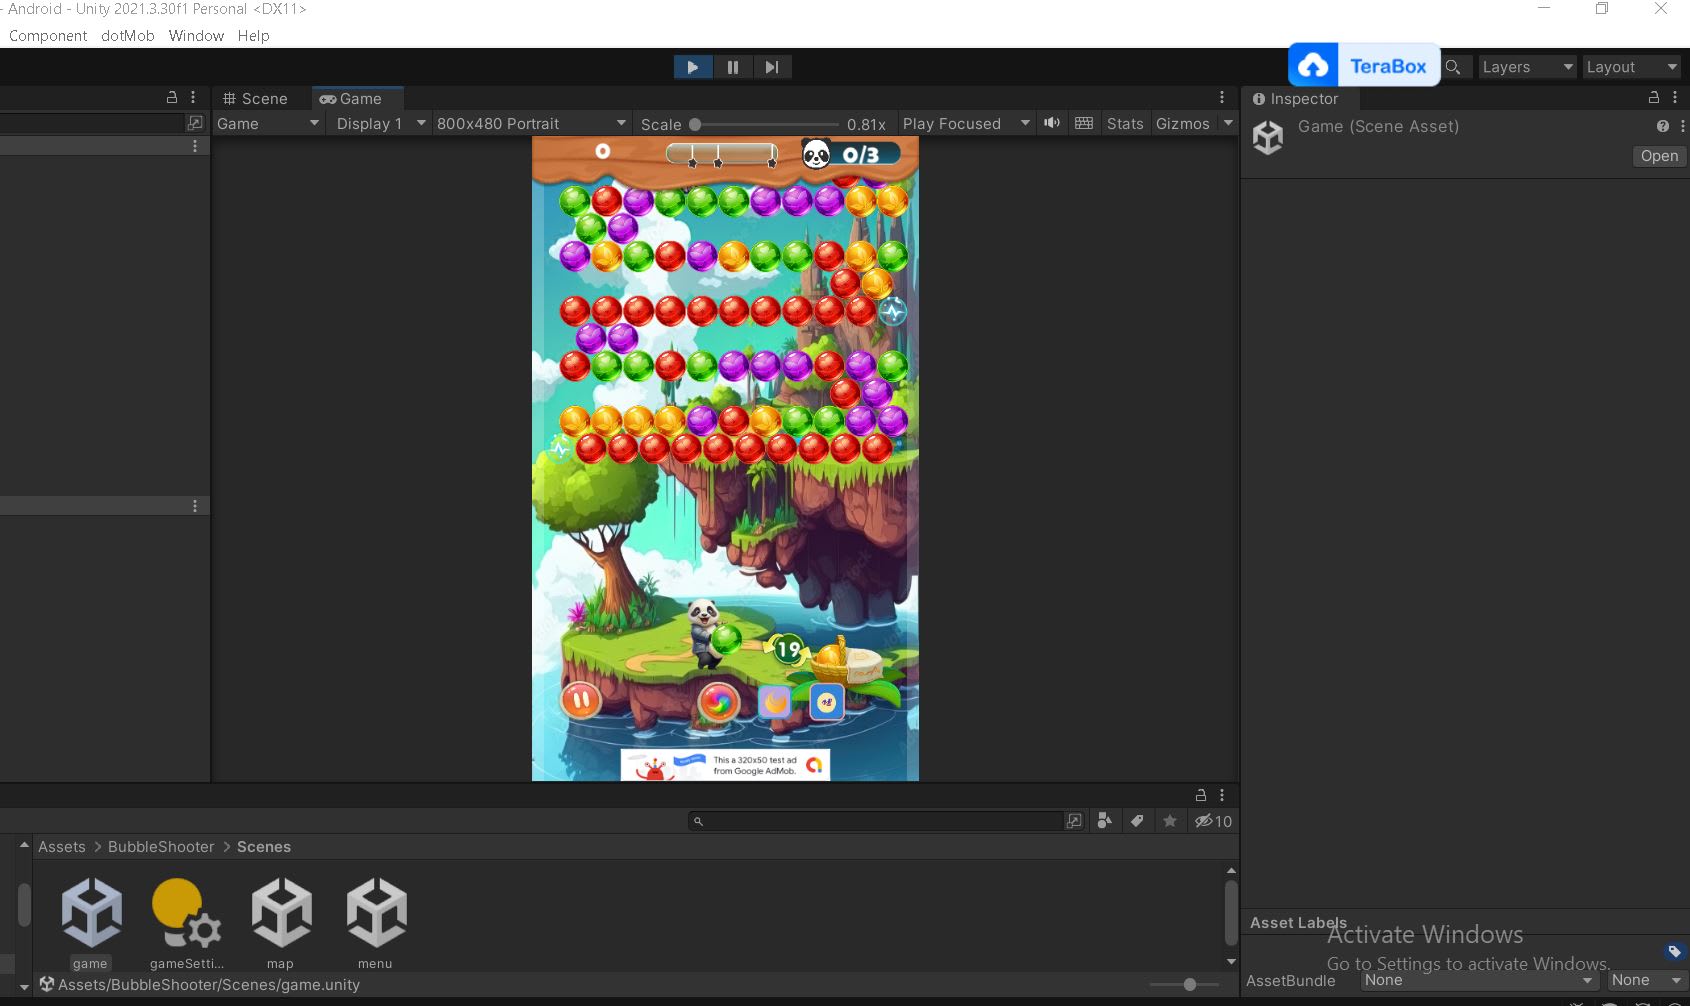1690x1006 pixels.
Task: Click the in-game pause button
Action: pyautogui.click(x=581, y=700)
